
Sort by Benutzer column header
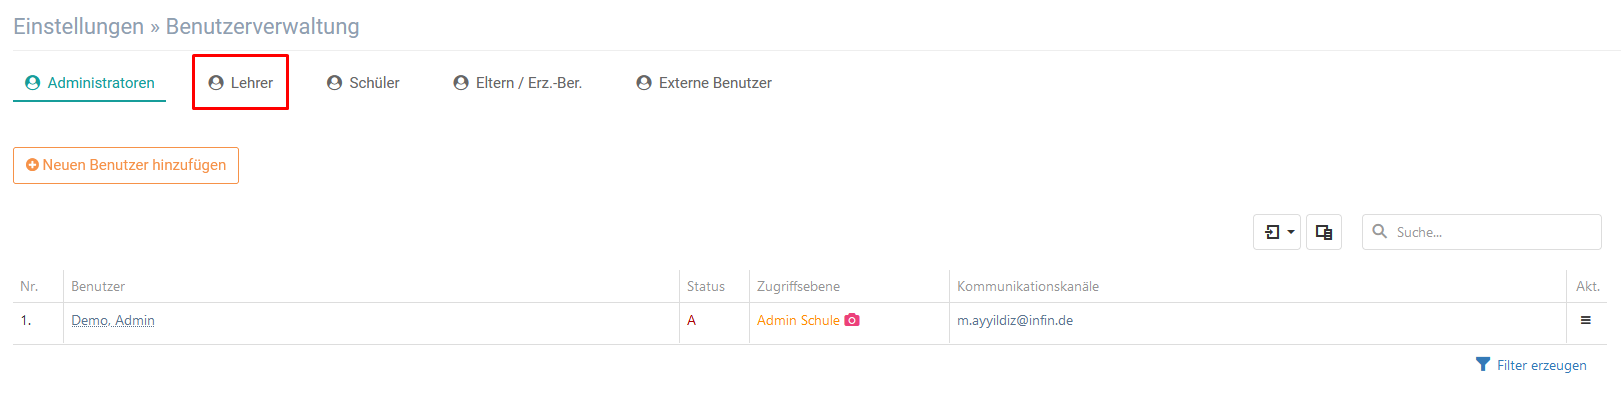98,286
